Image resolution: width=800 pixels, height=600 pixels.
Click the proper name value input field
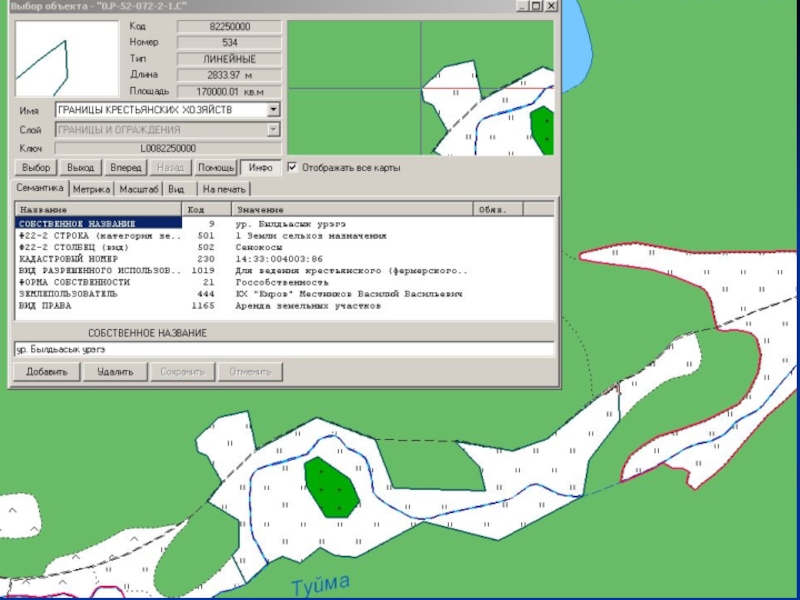click(x=283, y=349)
